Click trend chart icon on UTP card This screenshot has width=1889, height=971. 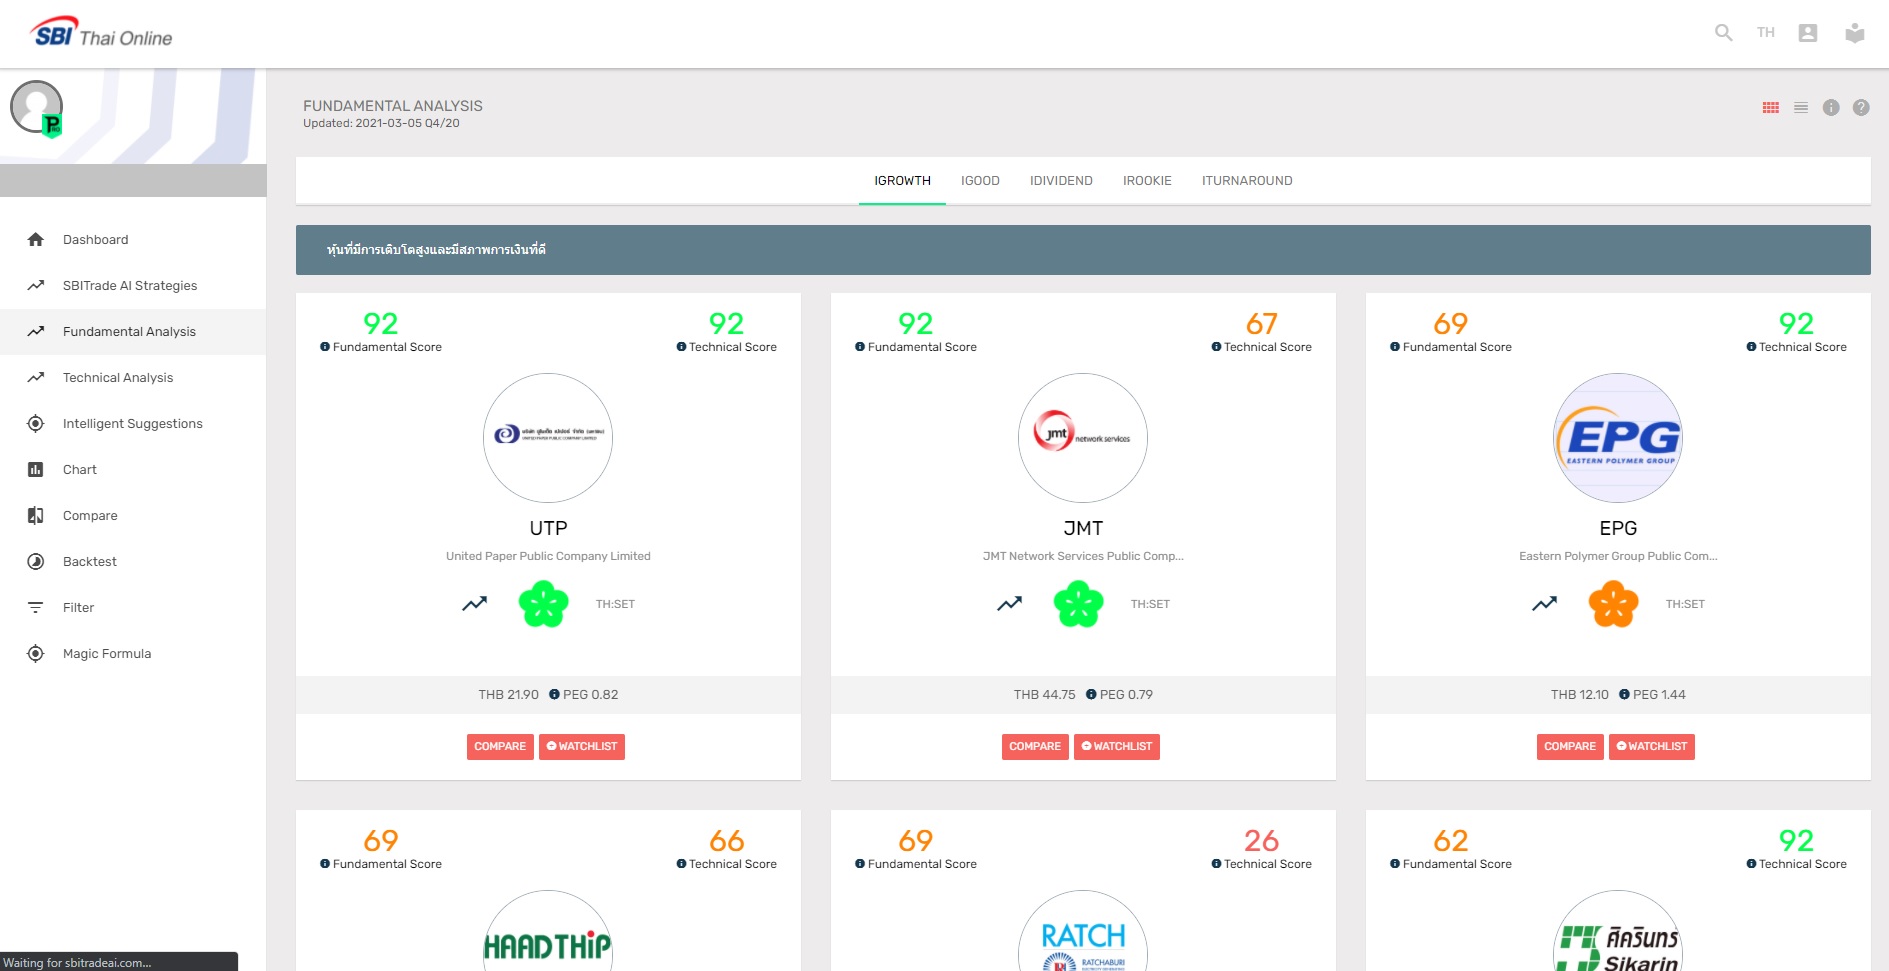tap(474, 604)
